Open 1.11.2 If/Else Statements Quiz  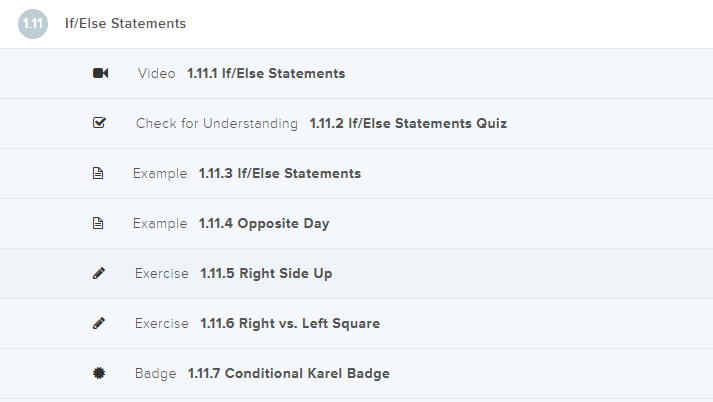click(408, 124)
